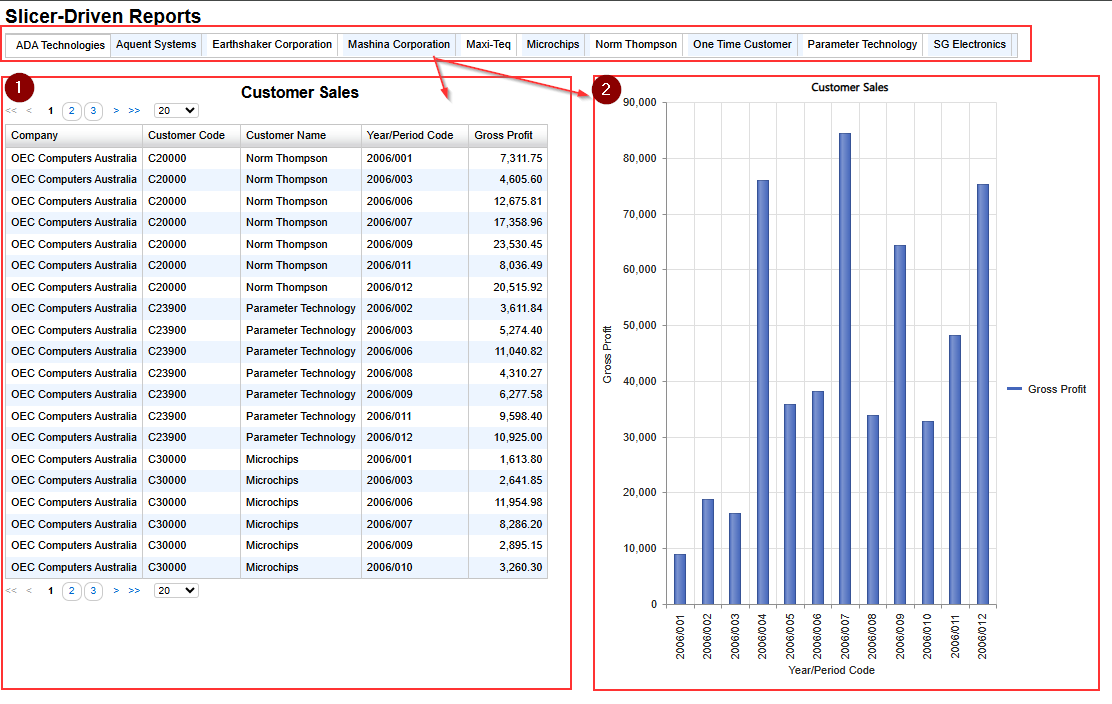The width and height of the screenshot is (1112, 704).
Task: Sort by Customer Name column header
Action: [301, 135]
